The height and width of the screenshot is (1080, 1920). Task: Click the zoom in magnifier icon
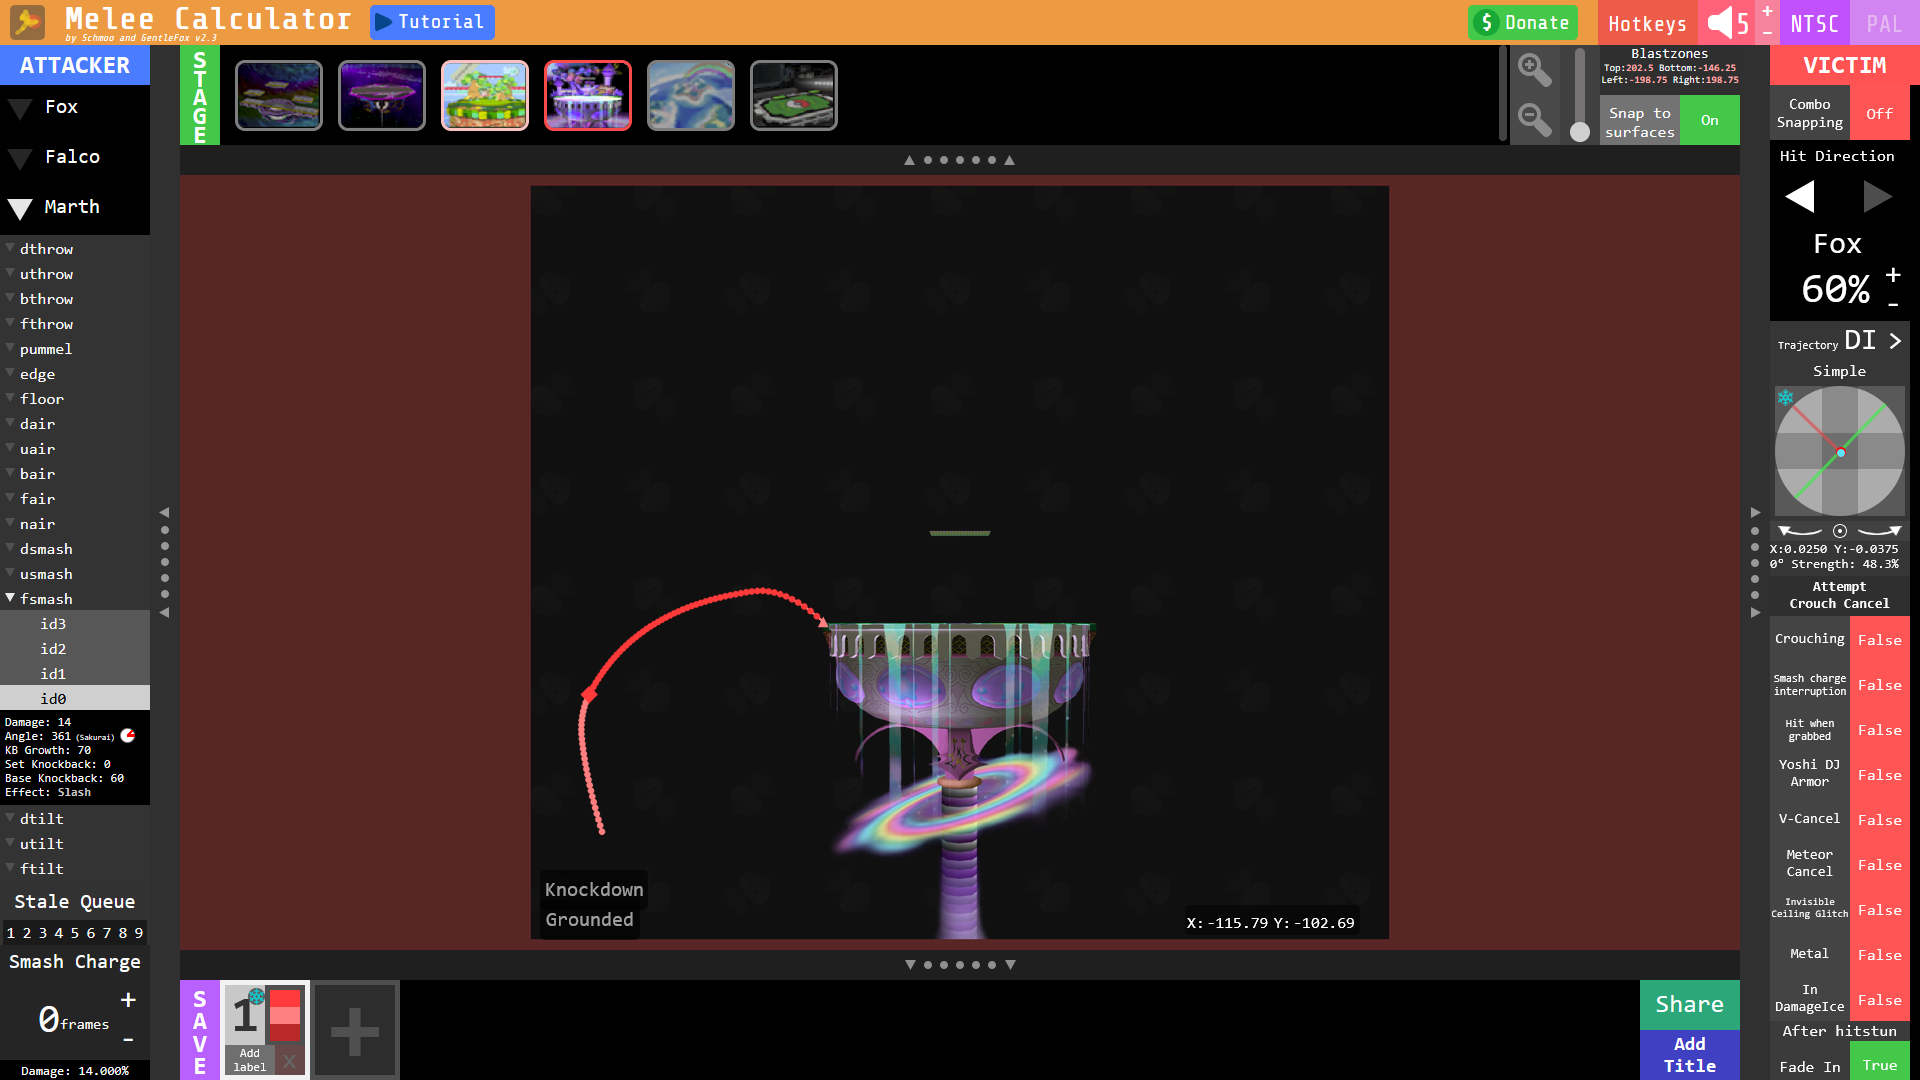(x=1534, y=70)
